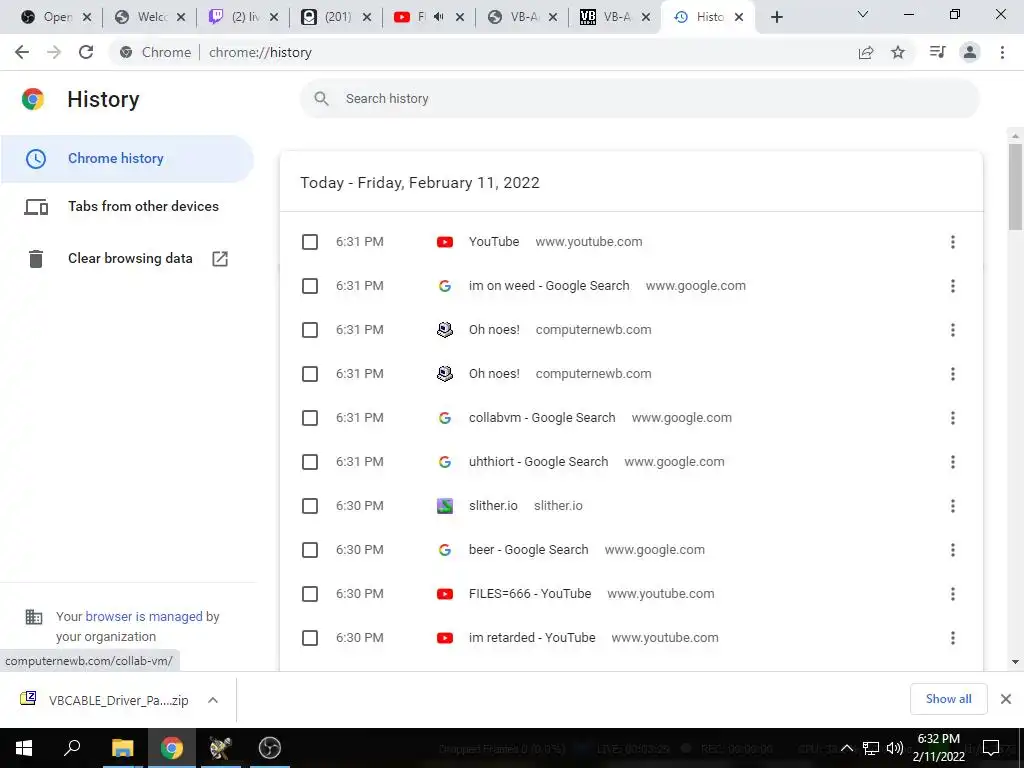
Task: Open the FILES=666 - YouTube link
Action: pos(530,594)
